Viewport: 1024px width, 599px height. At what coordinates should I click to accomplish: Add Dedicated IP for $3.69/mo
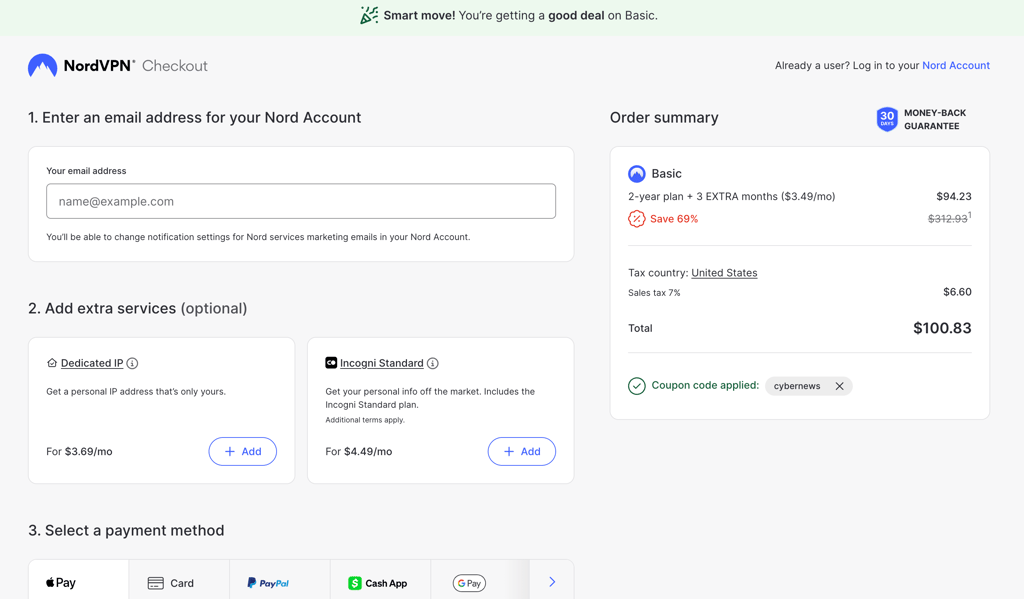pyautogui.click(x=243, y=451)
